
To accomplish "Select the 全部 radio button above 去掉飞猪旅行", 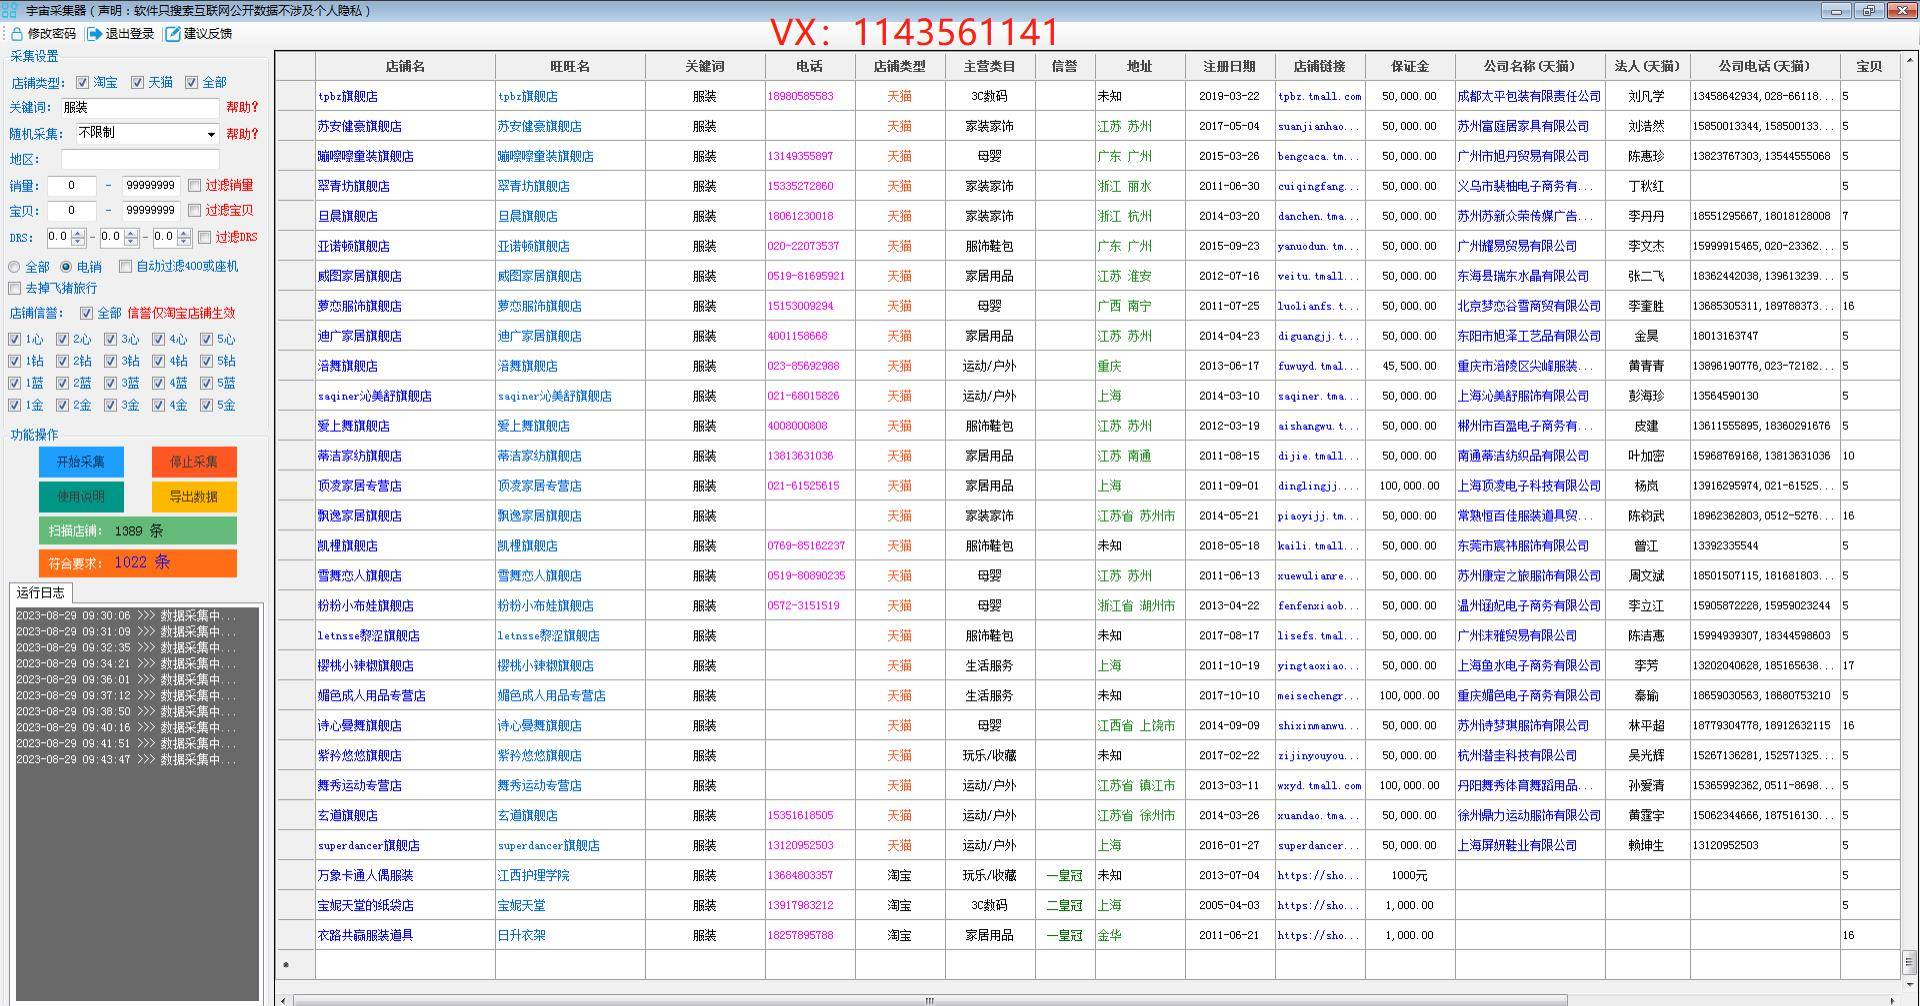I will [x=15, y=267].
